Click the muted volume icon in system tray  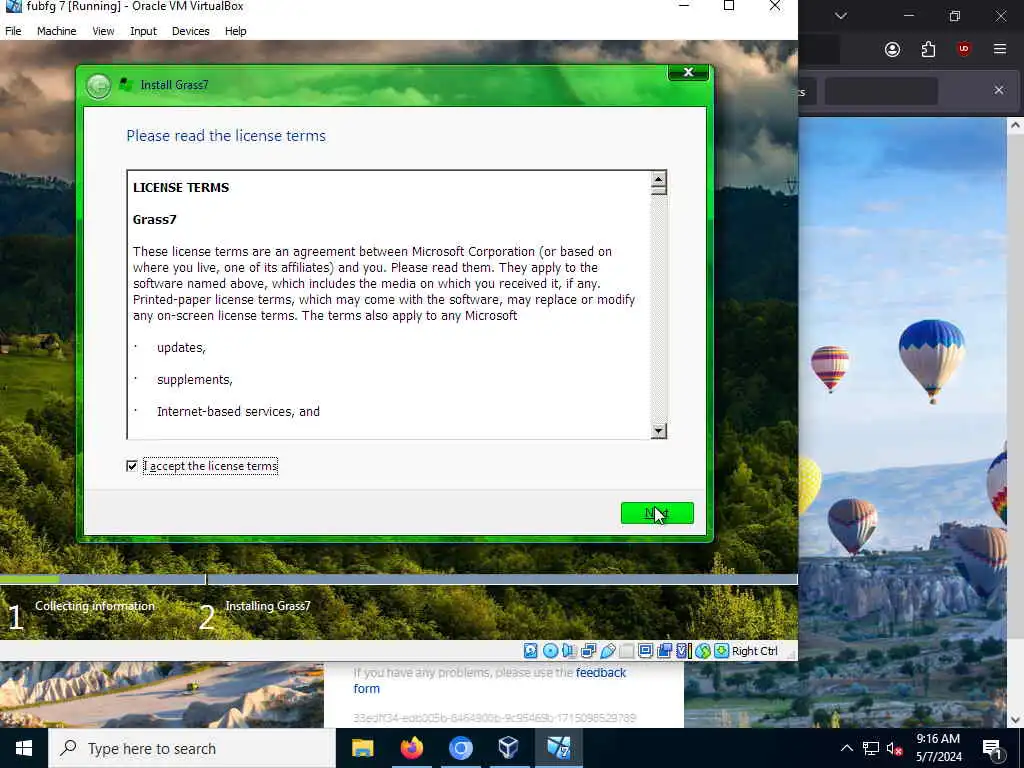[x=894, y=748]
